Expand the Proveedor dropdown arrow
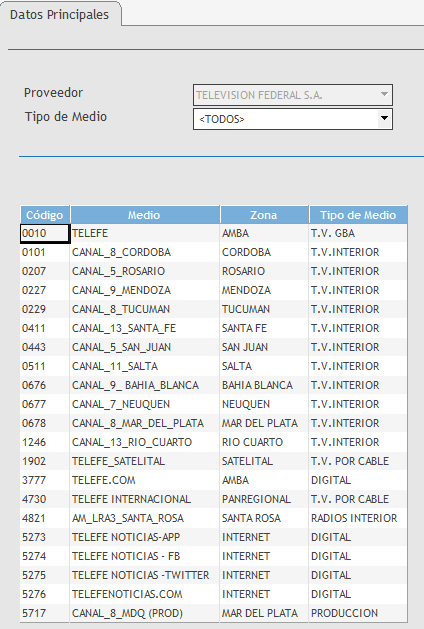 click(x=384, y=95)
